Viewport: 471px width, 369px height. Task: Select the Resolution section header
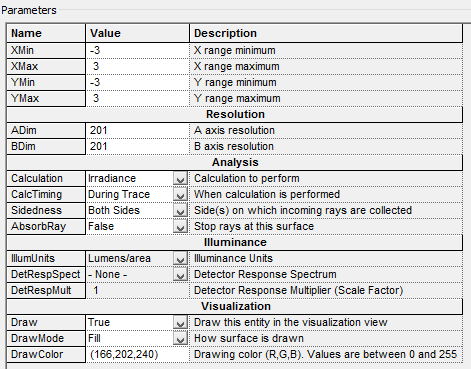[x=235, y=114]
